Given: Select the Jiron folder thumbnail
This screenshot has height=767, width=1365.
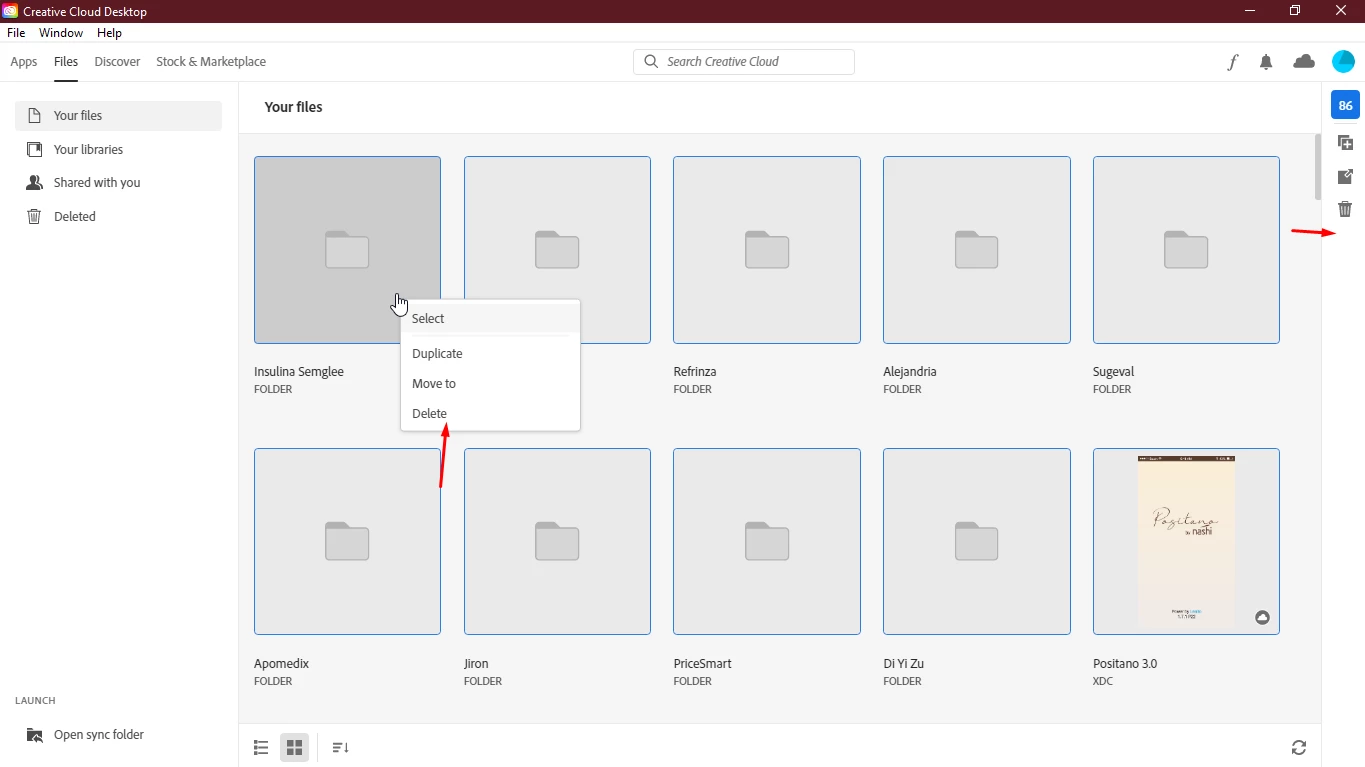Looking at the screenshot, I should 557,541.
